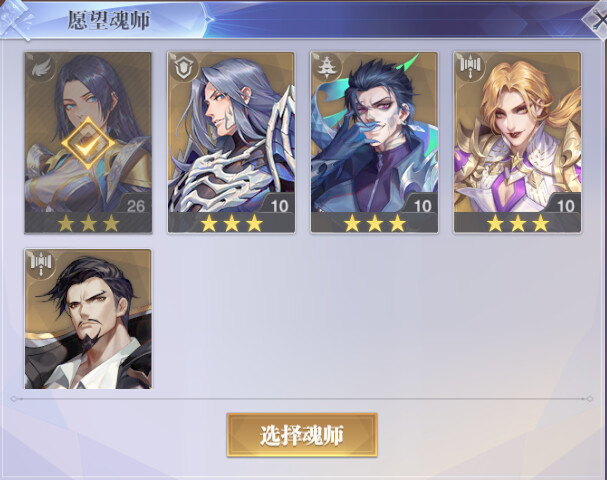This screenshot has width=607, height=480.
Task: Click the level 10 badge on blonde card
Action: tap(564, 204)
